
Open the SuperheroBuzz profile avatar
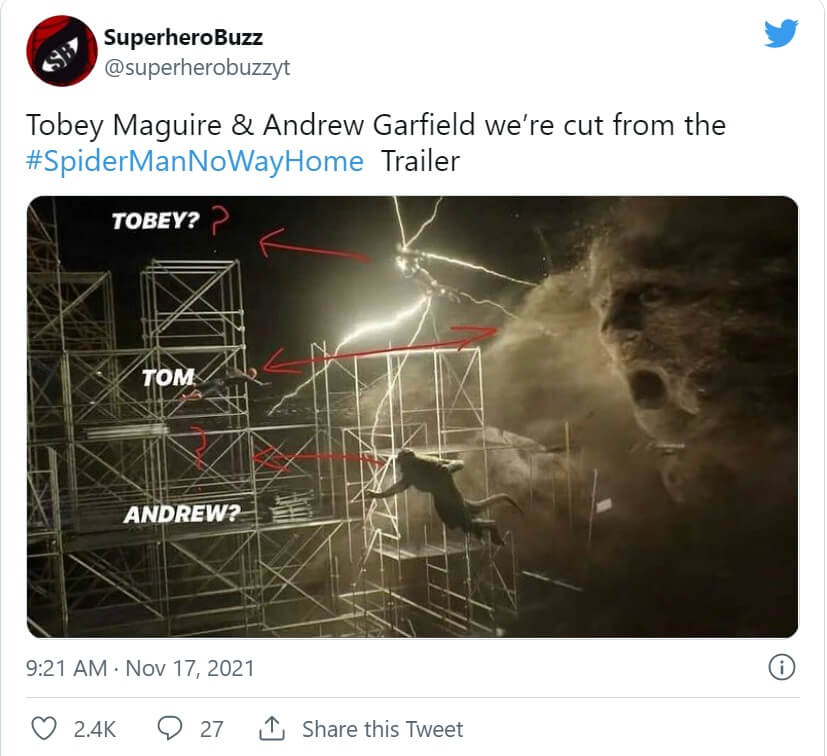(62, 51)
